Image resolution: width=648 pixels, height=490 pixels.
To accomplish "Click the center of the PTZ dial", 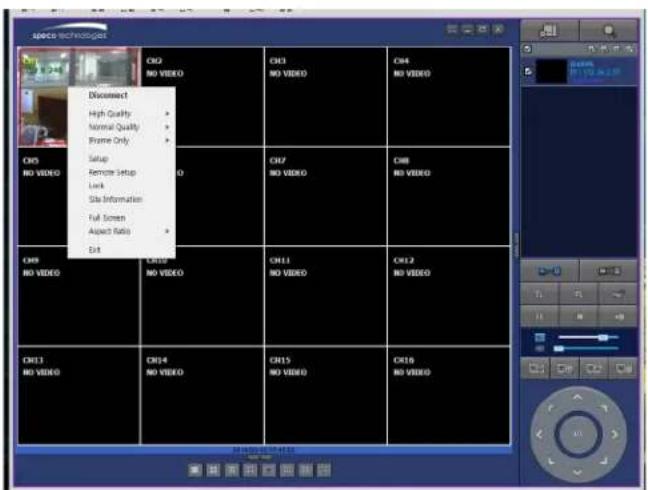I will [578, 434].
